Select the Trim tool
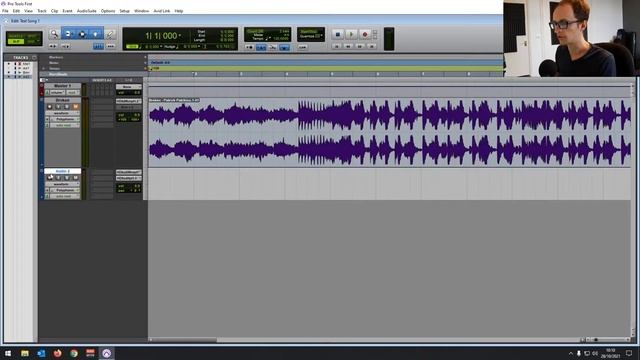The width and height of the screenshot is (640, 360). 68,34
